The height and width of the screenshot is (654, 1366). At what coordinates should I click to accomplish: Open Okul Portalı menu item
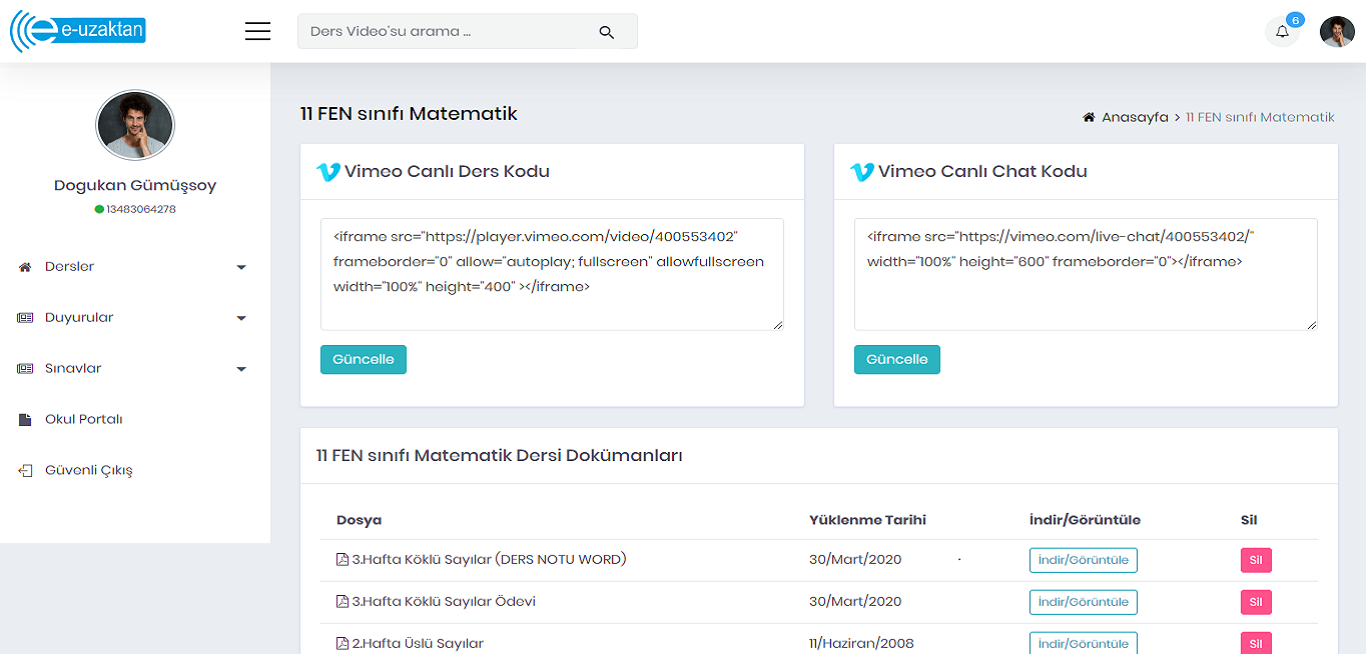click(x=84, y=420)
